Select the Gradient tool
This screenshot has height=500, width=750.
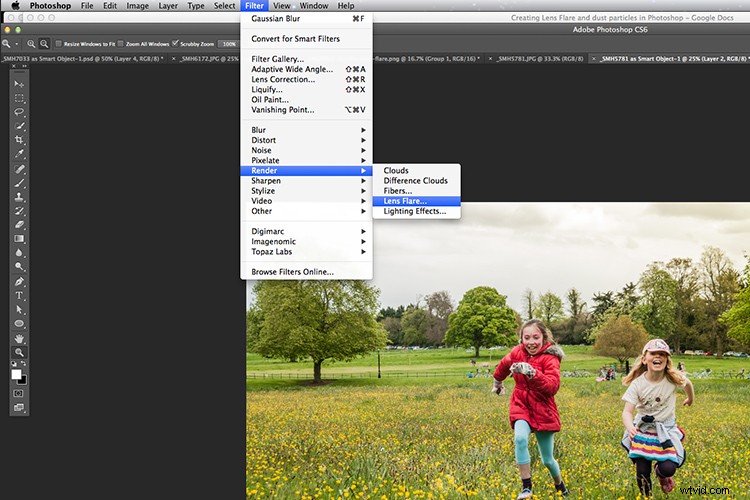[x=19, y=238]
